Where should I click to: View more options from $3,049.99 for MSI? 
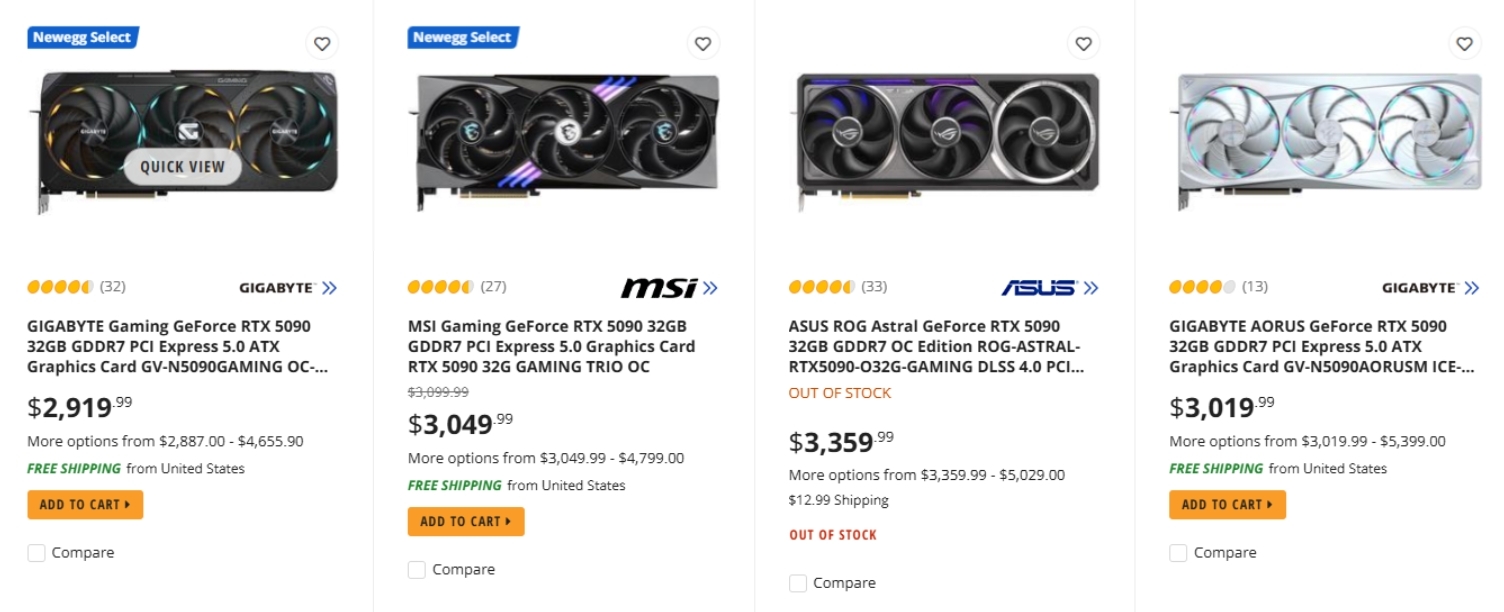[x=545, y=459]
